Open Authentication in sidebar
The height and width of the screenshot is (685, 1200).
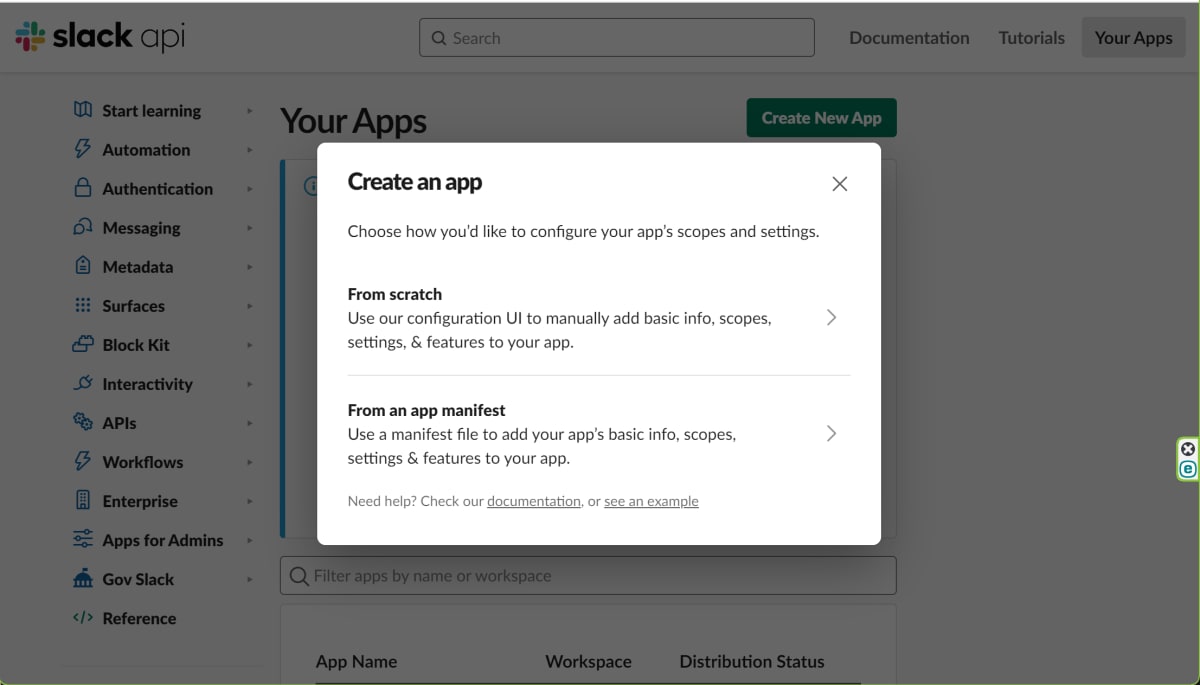158,189
